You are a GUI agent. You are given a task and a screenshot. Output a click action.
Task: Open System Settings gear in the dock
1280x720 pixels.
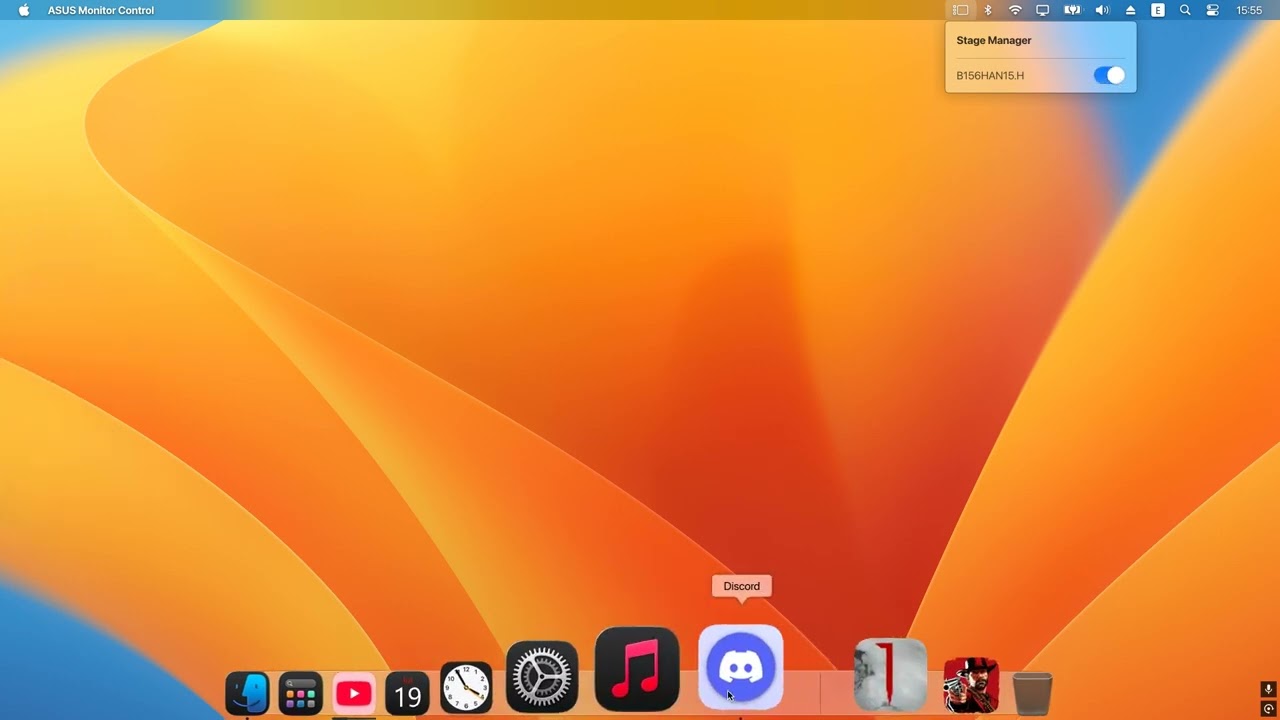pos(542,677)
